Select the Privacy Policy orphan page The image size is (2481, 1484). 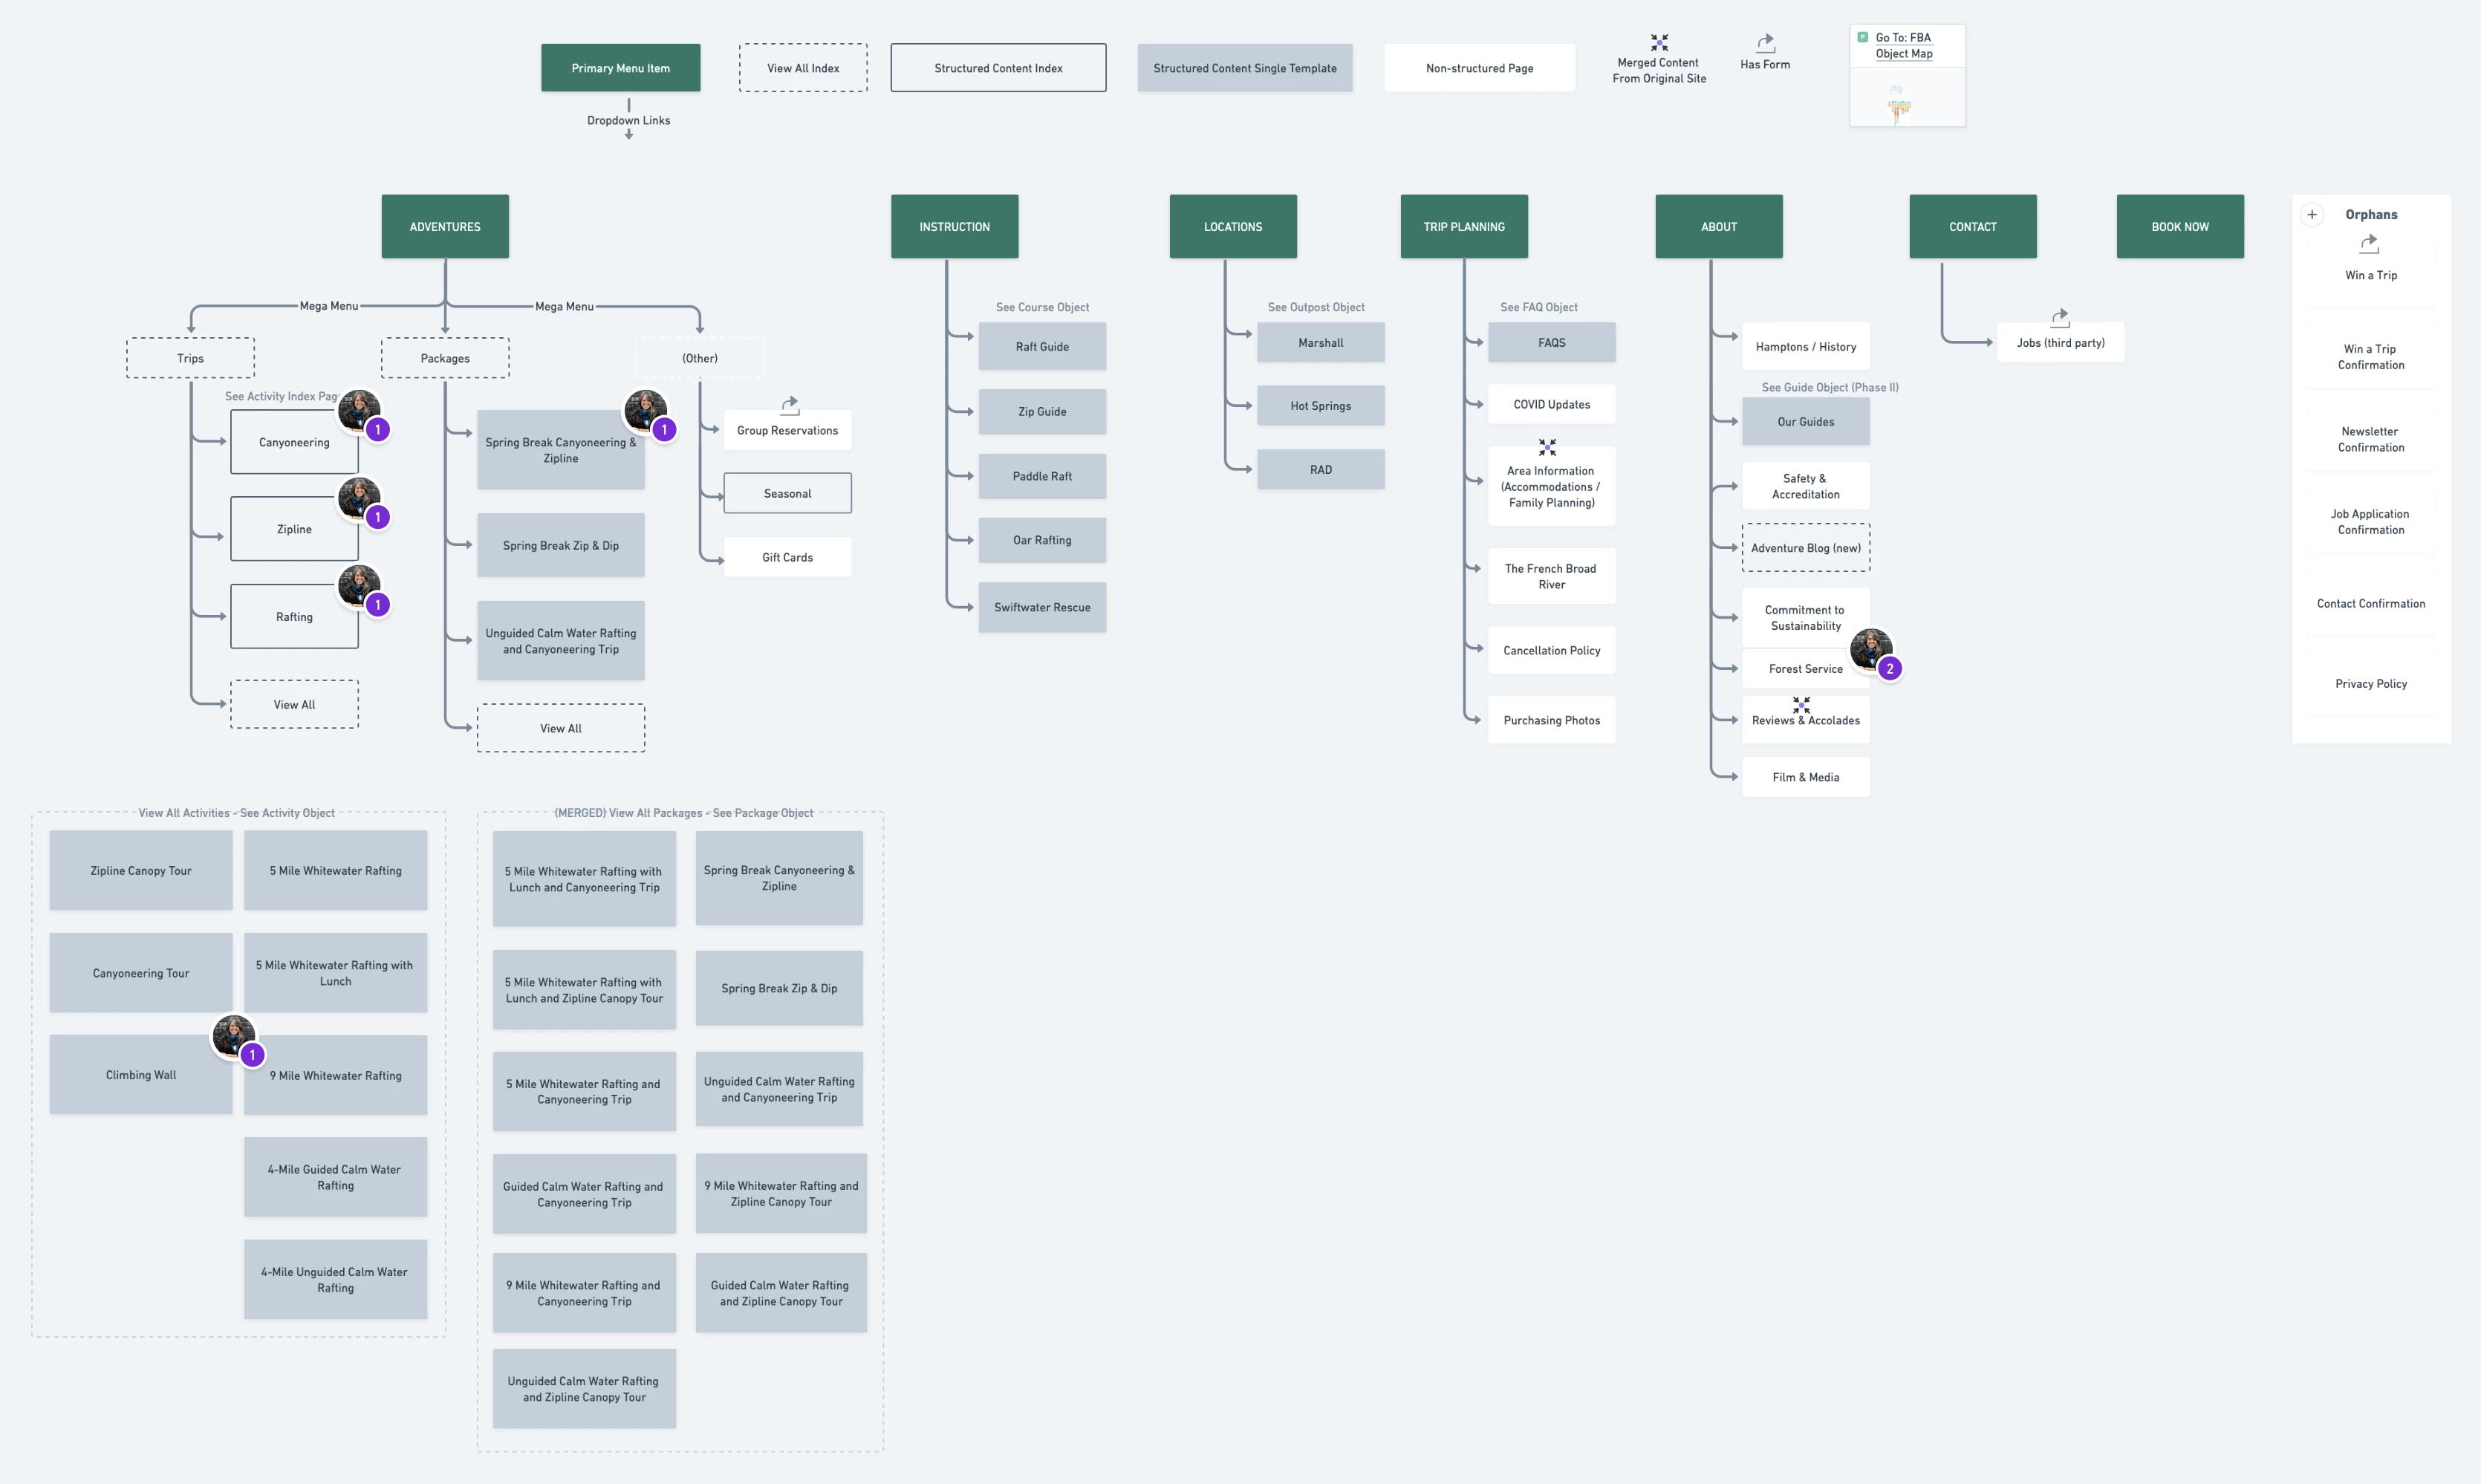[2370, 683]
